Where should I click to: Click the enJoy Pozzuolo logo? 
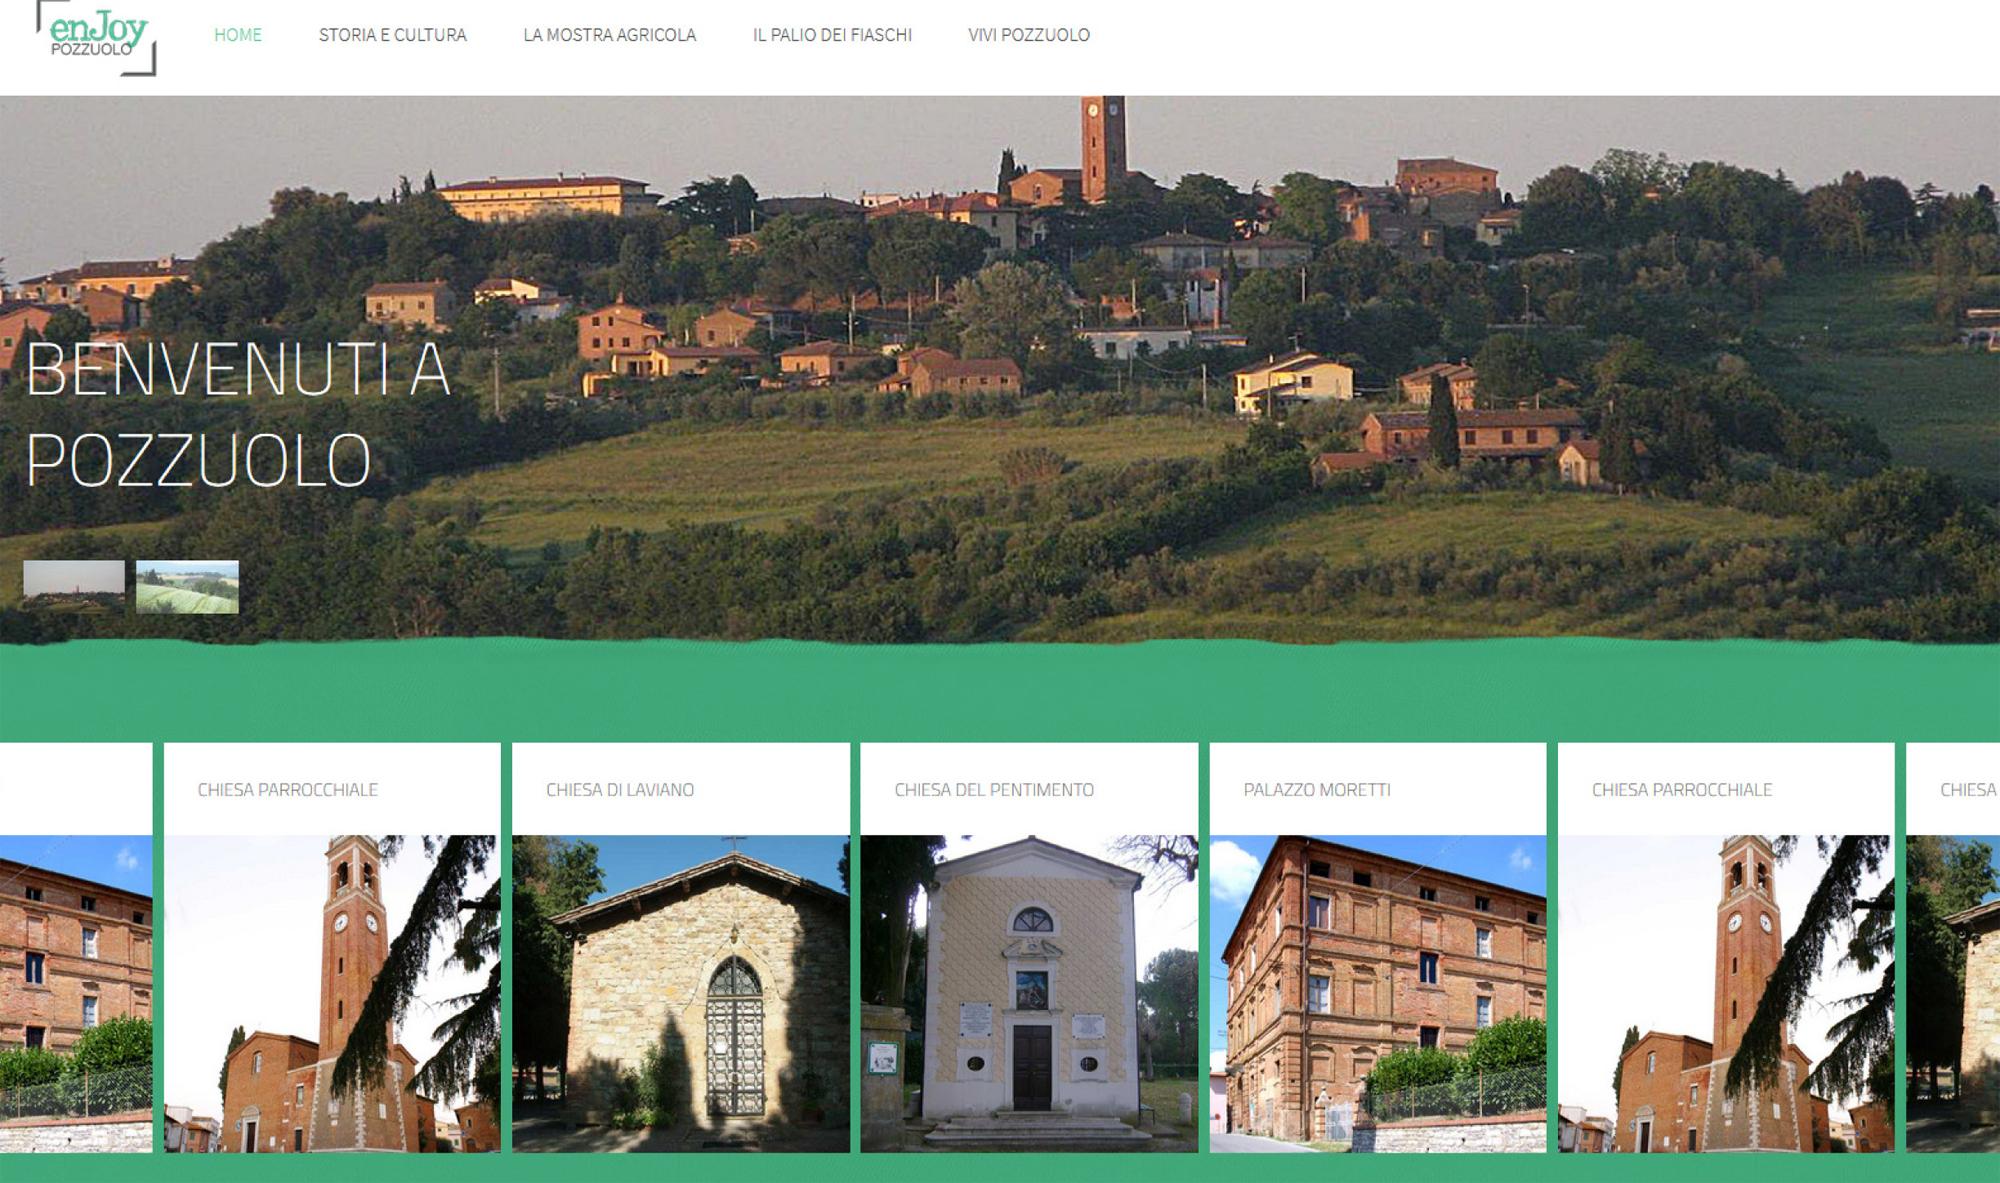pos(96,37)
